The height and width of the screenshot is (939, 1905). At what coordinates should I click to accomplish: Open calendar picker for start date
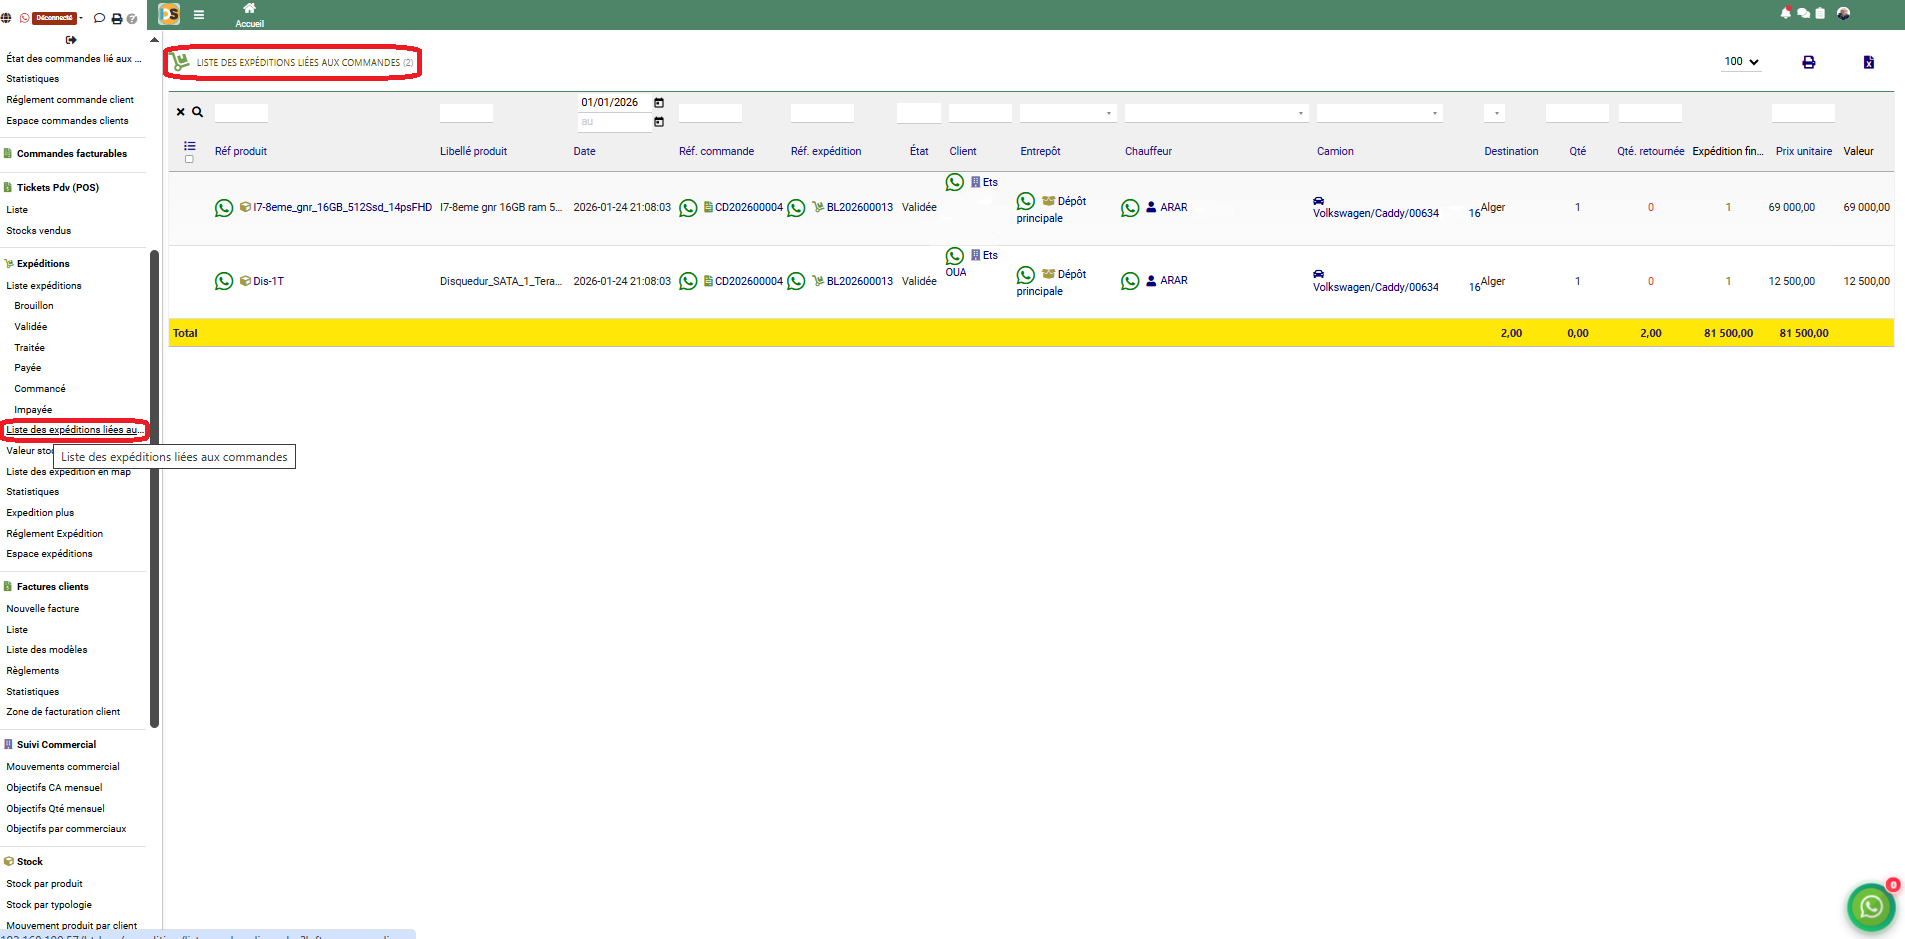(659, 103)
